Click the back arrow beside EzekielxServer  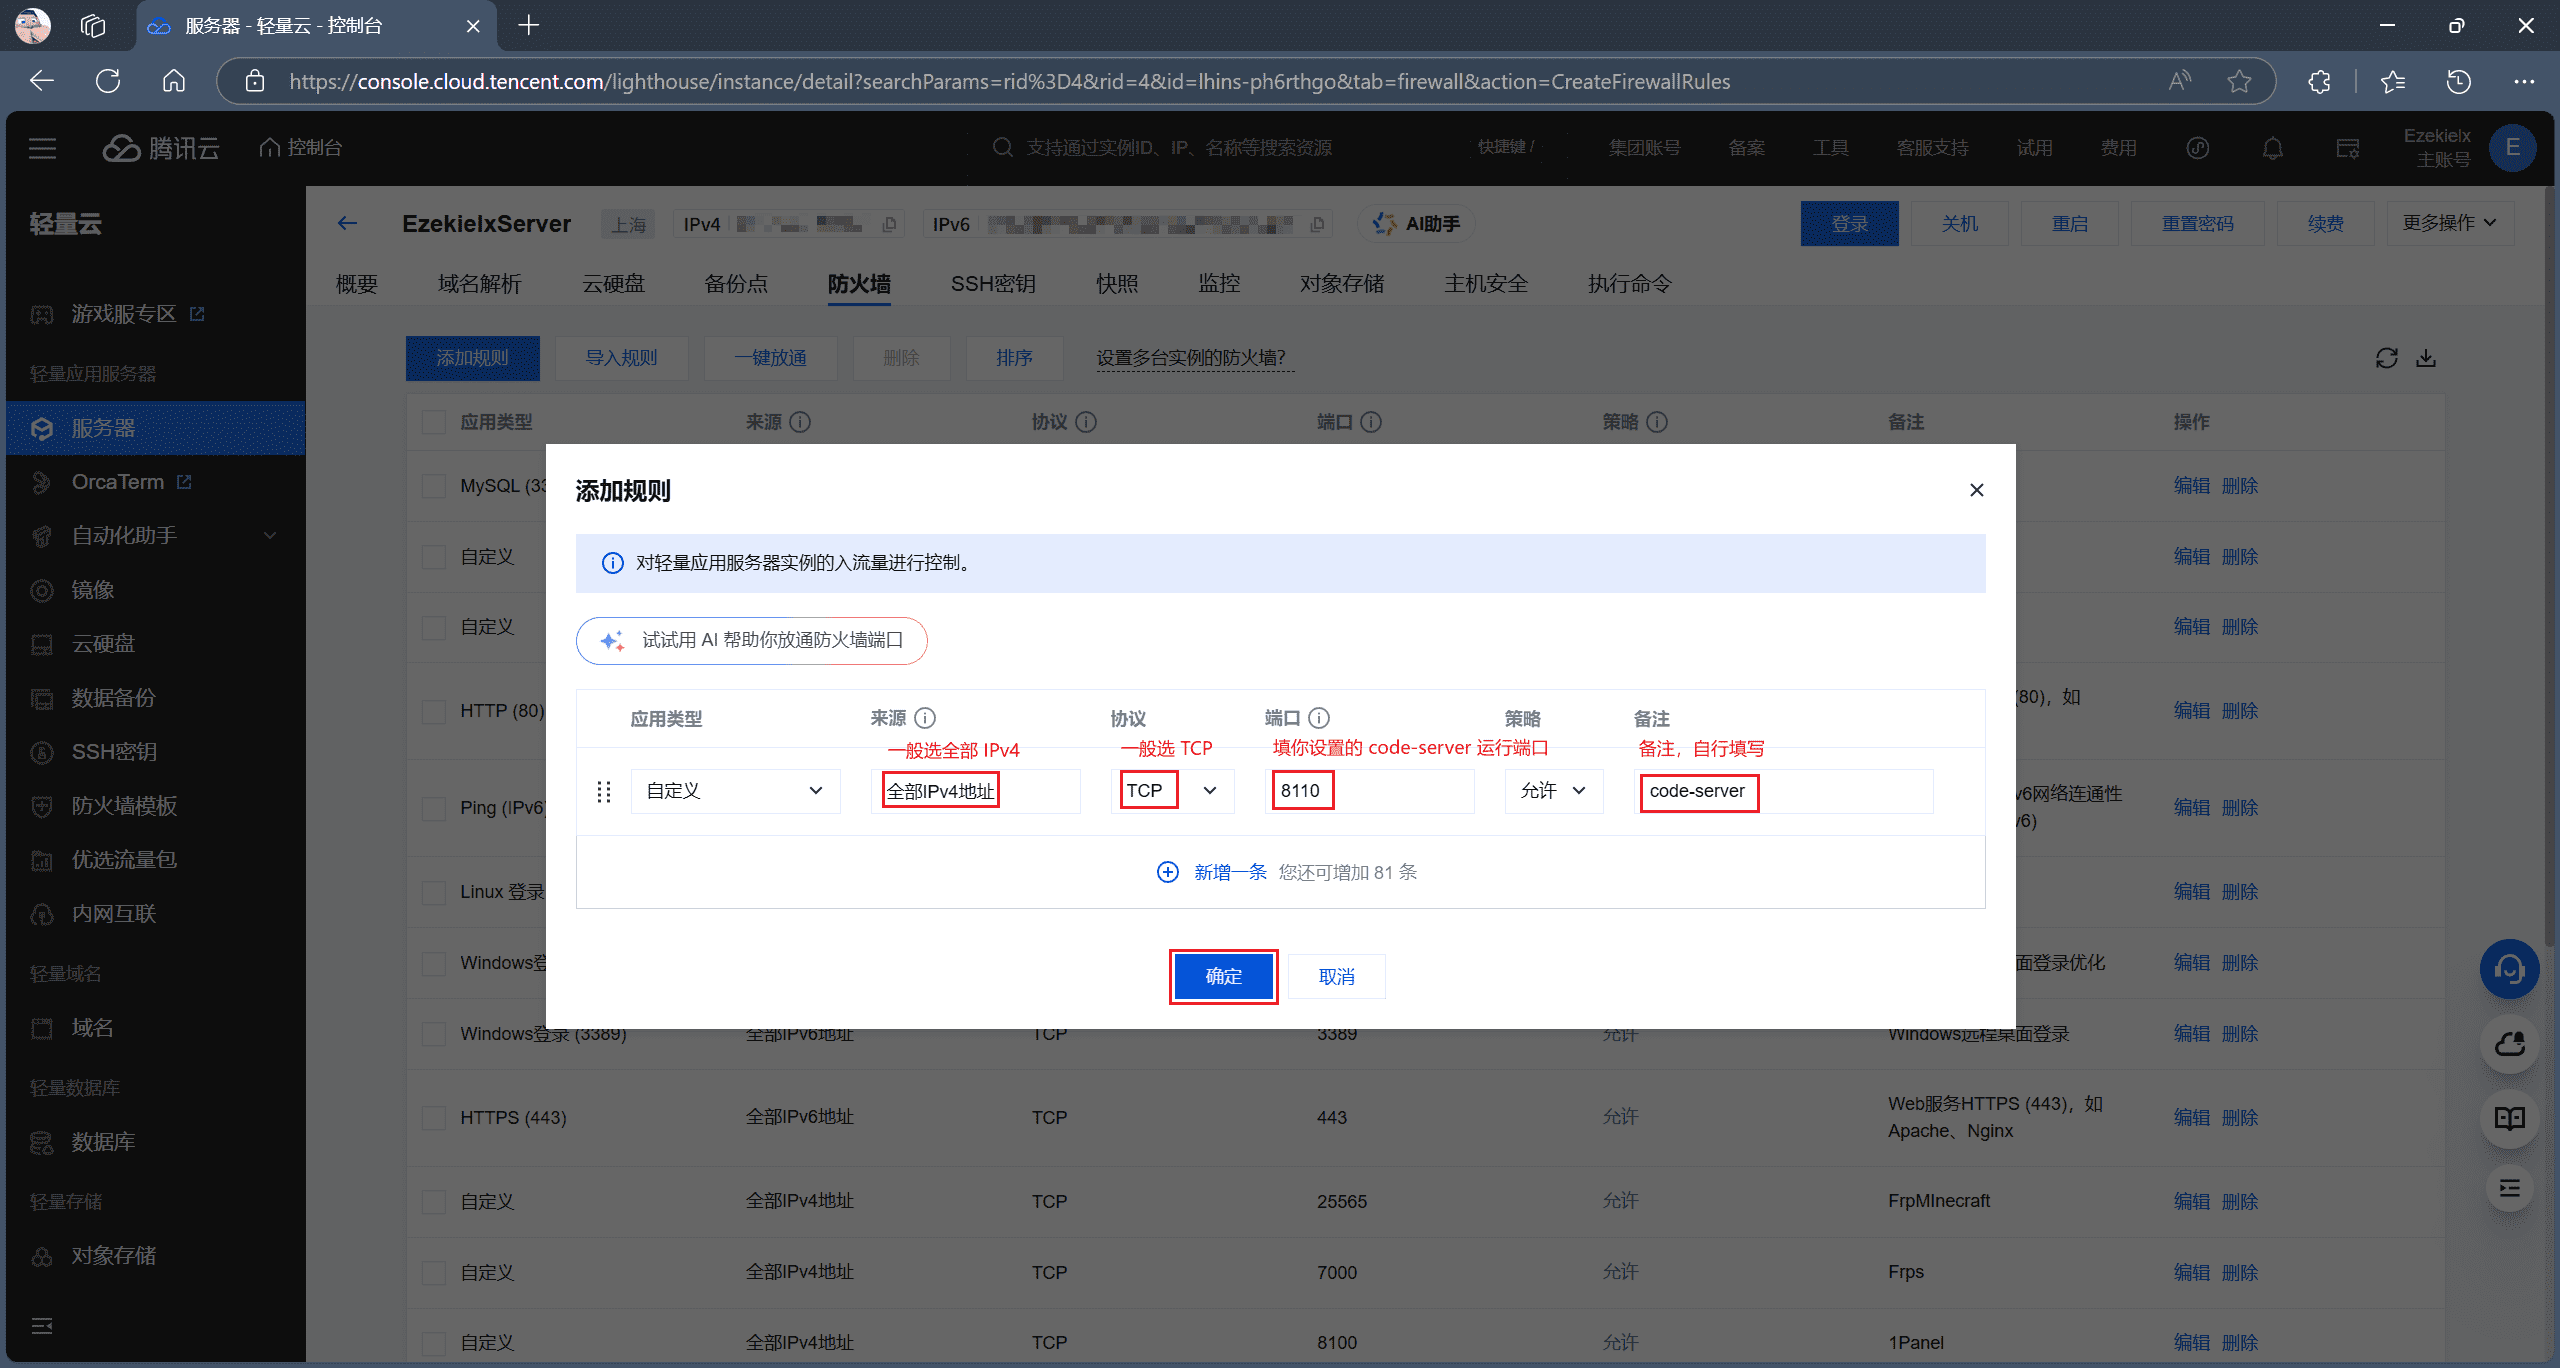pyautogui.click(x=347, y=223)
